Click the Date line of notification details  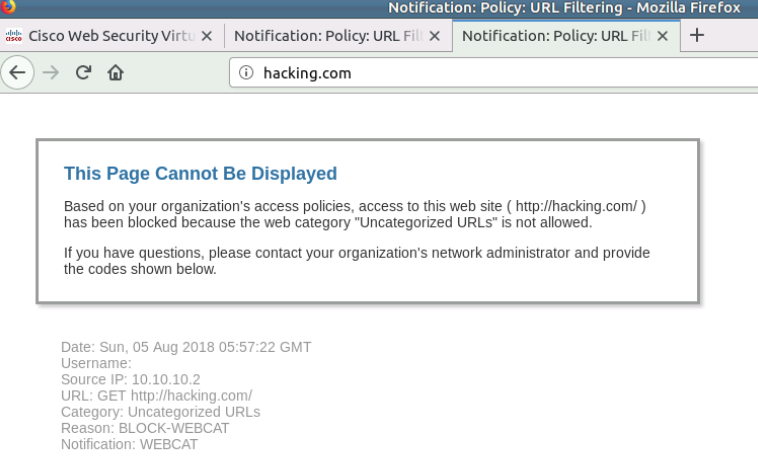pos(186,347)
